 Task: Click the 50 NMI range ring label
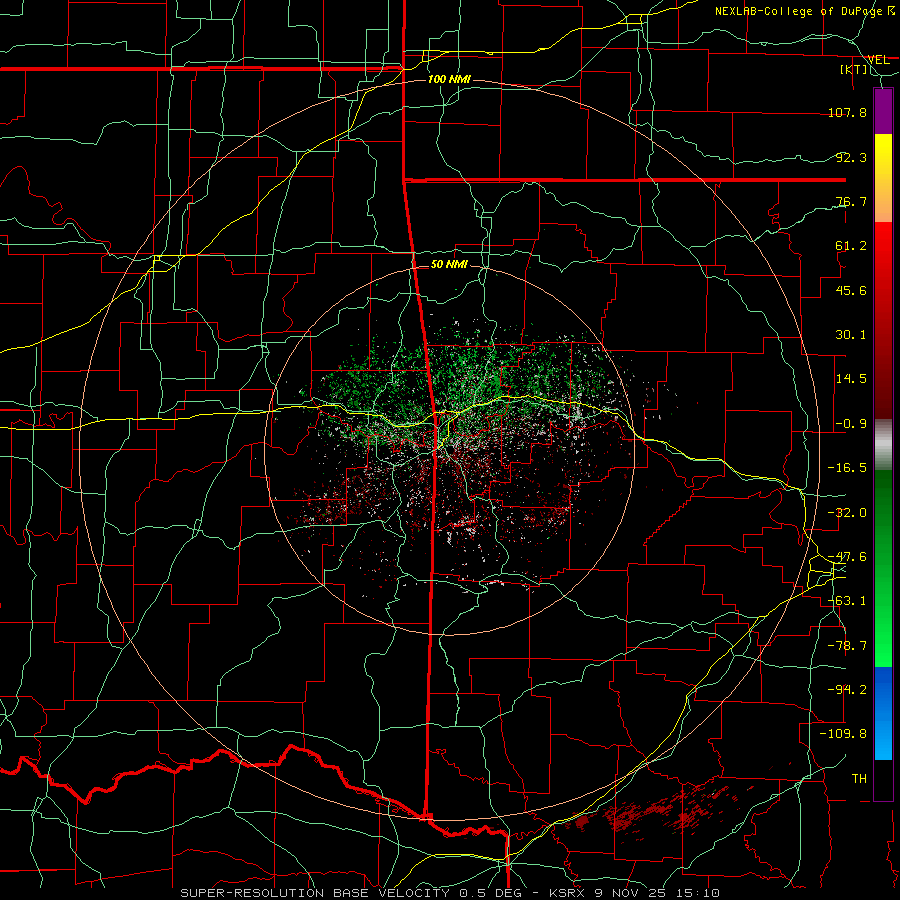pyautogui.click(x=449, y=265)
